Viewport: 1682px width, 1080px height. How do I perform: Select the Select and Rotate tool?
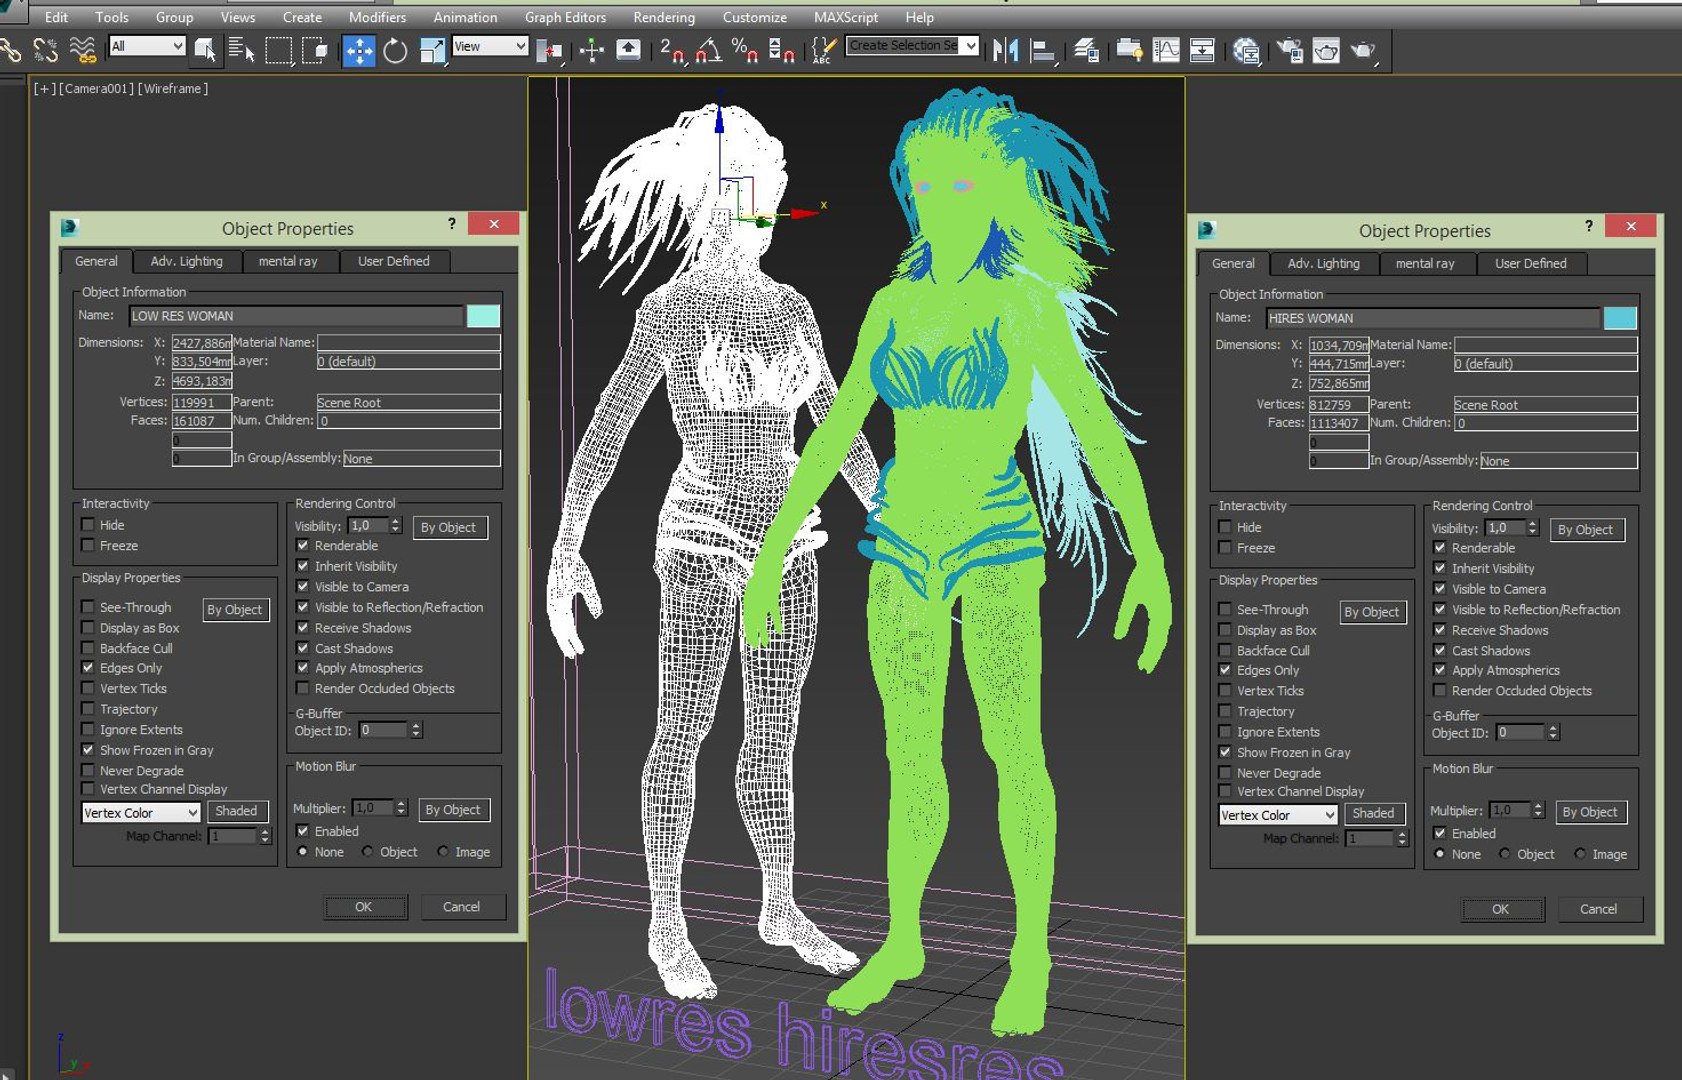click(x=395, y=50)
